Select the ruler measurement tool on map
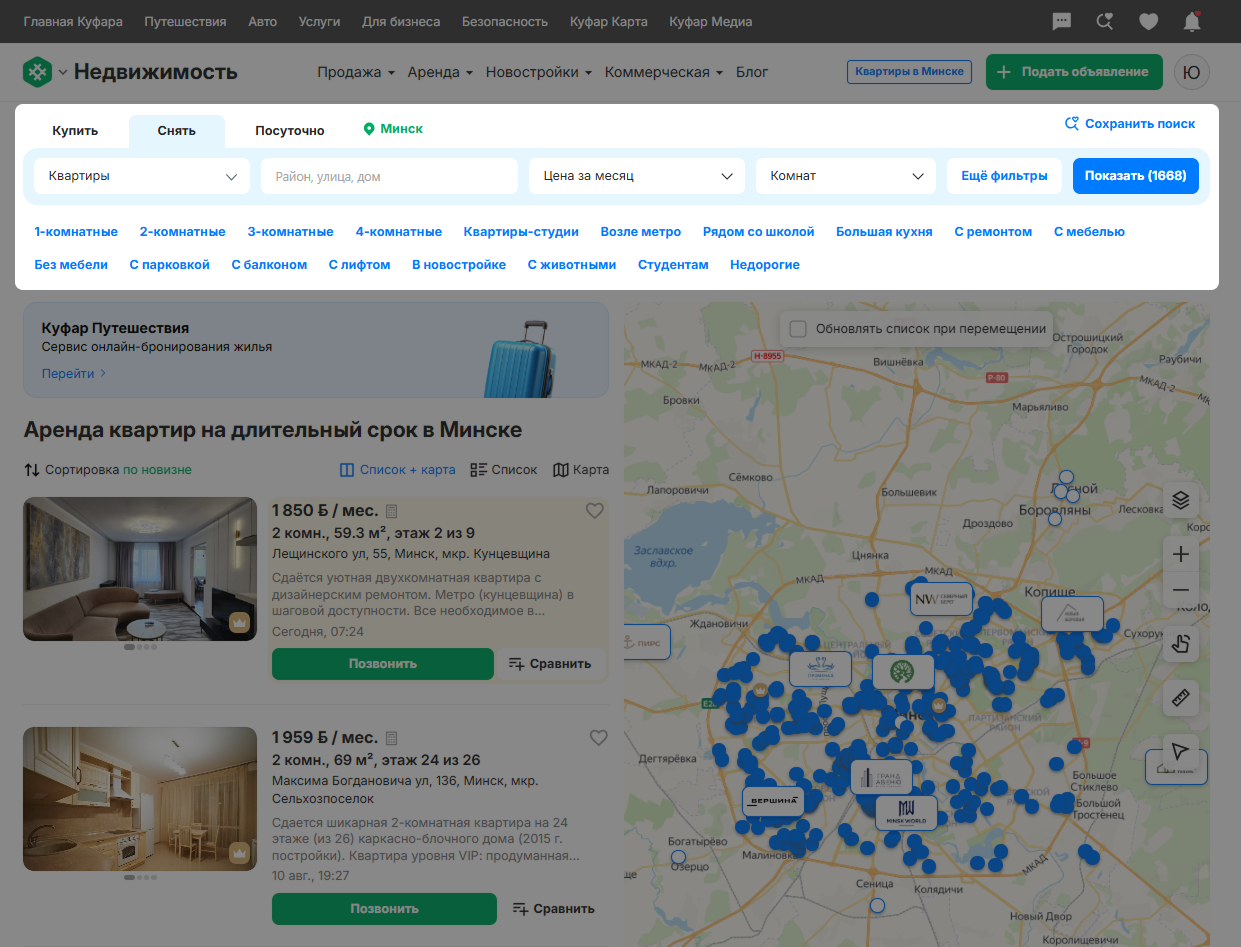This screenshot has width=1241, height=947. point(1181,698)
